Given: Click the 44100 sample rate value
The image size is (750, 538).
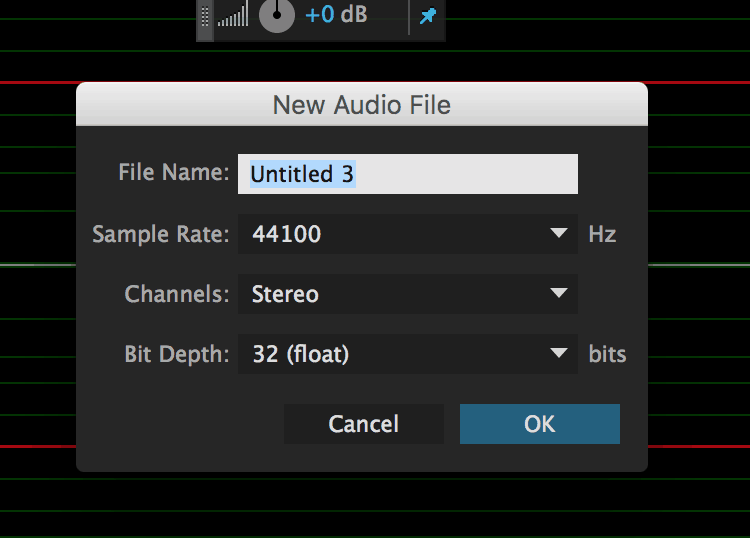Looking at the screenshot, I should pos(287,234).
